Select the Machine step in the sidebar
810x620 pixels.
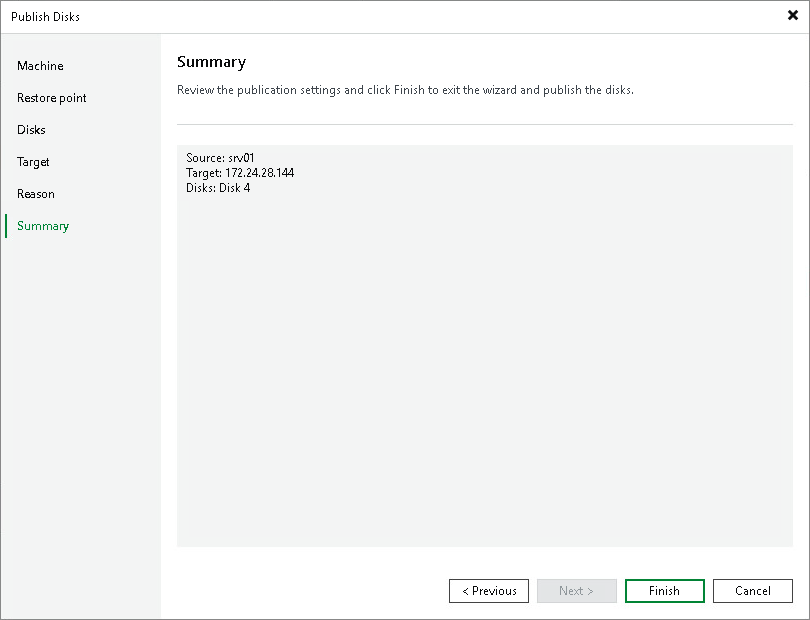point(40,66)
